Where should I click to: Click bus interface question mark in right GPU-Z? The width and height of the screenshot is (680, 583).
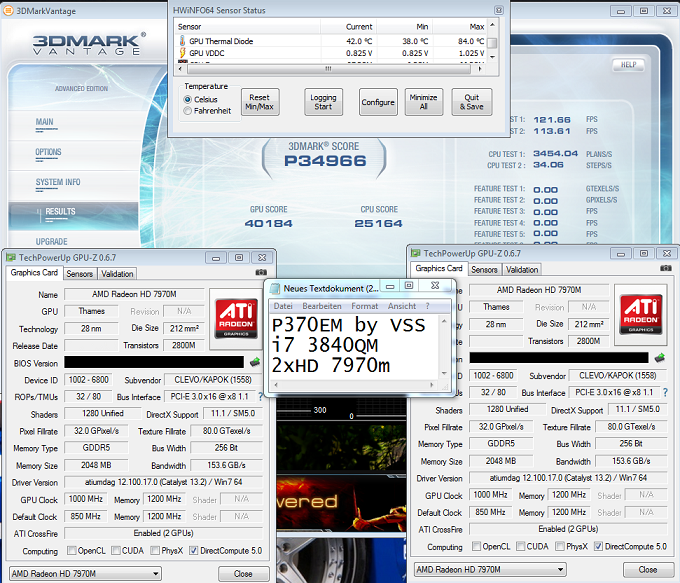[x=665, y=392]
